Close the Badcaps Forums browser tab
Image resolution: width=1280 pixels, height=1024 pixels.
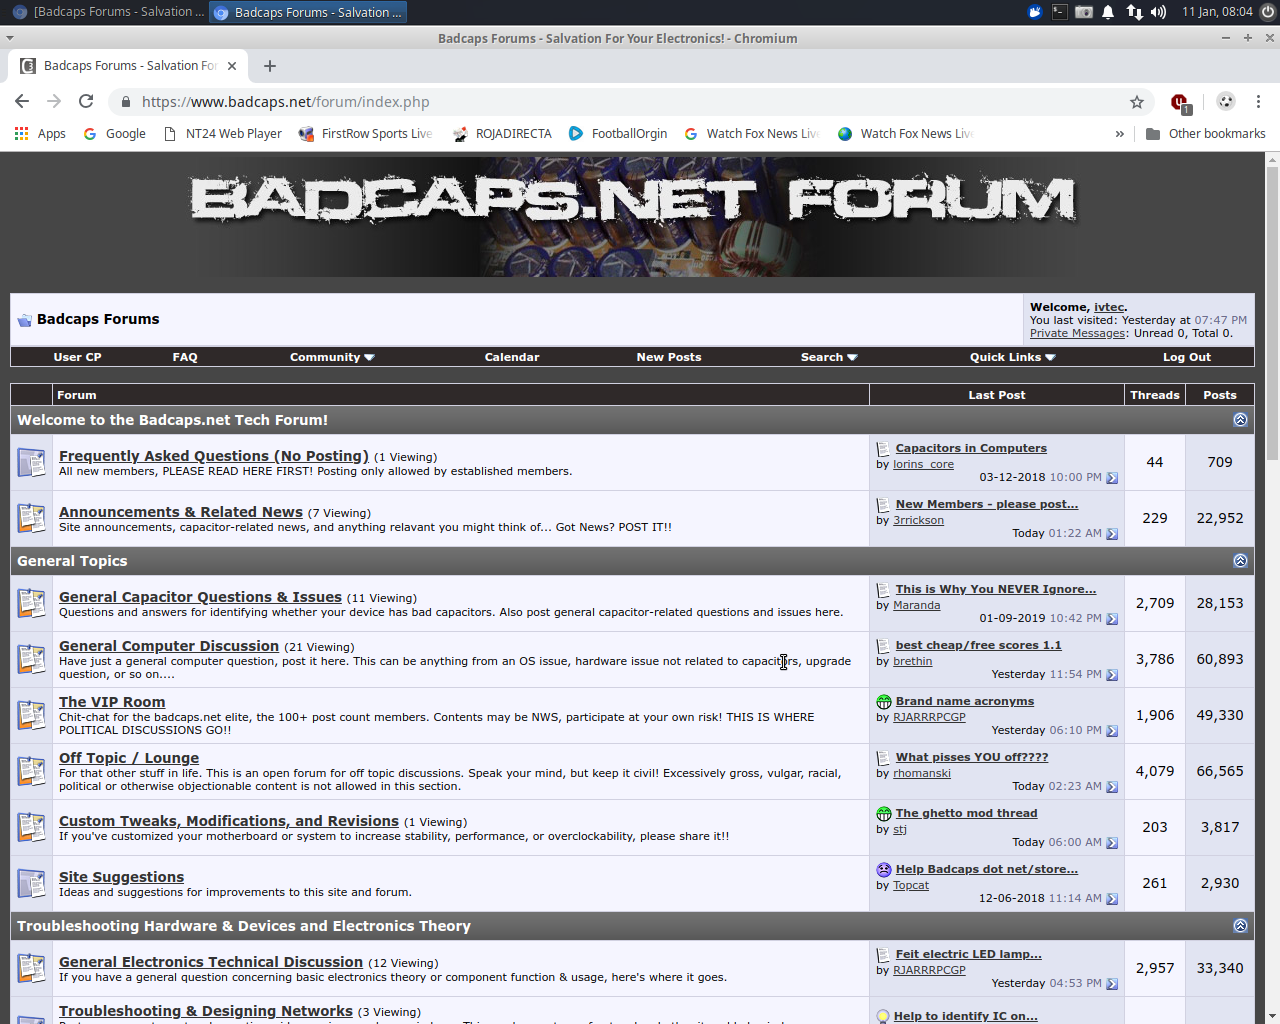click(x=232, y=66)
